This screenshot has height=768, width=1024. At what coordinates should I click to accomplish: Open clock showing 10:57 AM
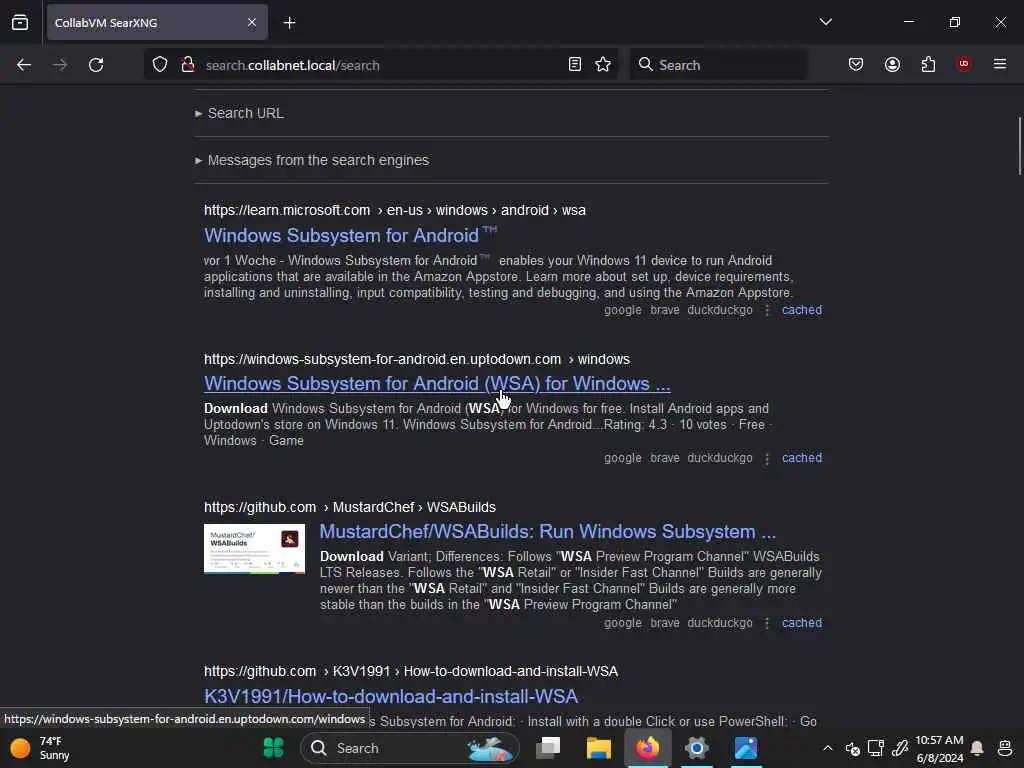(939, 748)
